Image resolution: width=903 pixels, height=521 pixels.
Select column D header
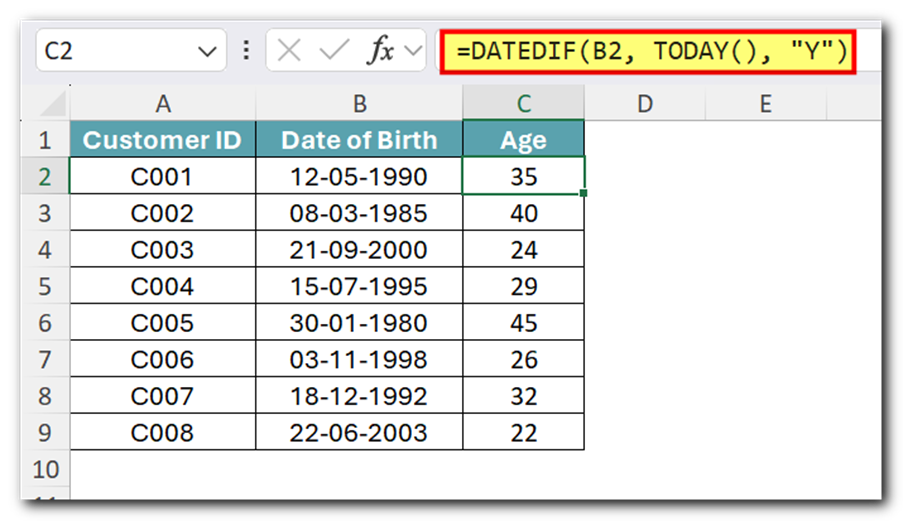645,104
